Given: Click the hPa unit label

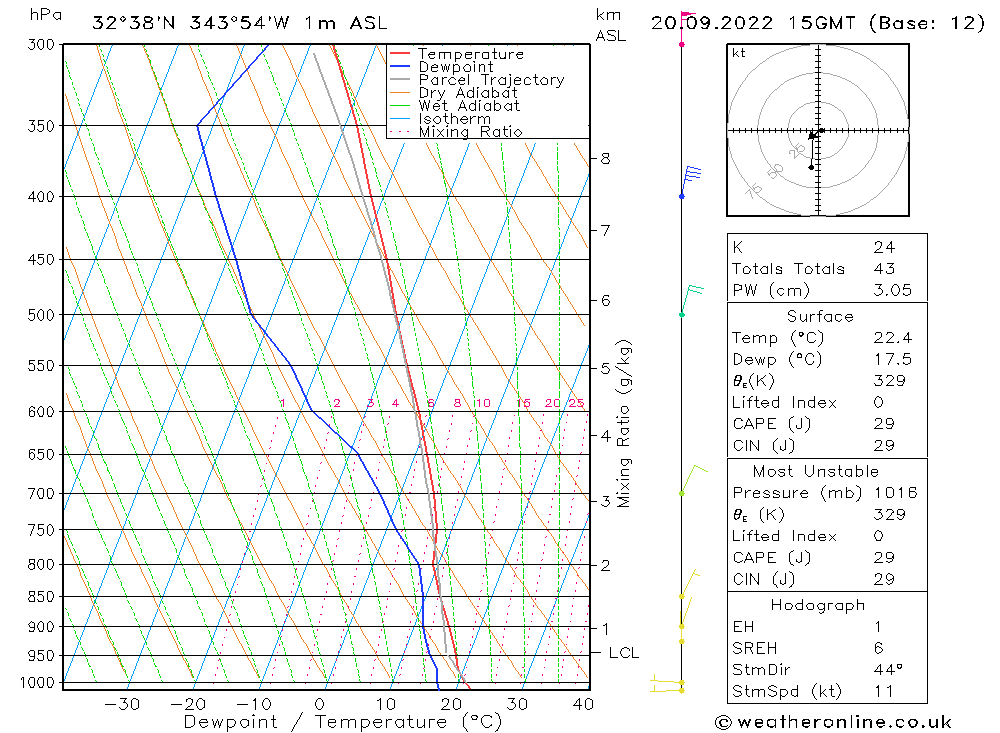Looking at the screenshot, I should tap(45, 15).
